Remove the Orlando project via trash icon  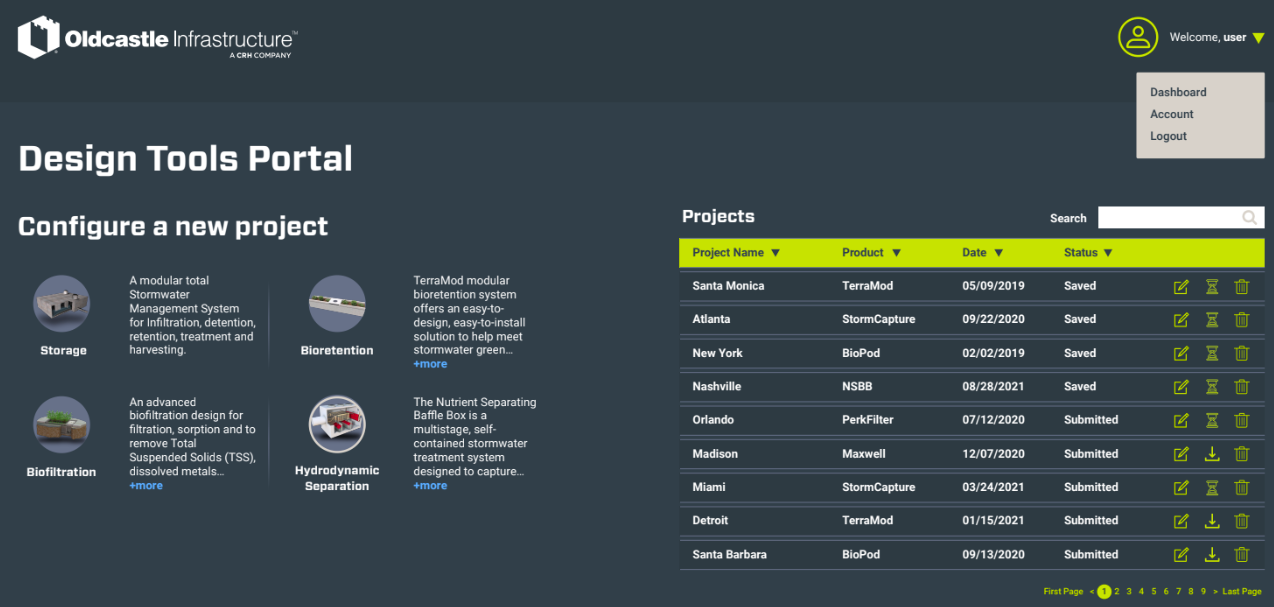tap(1242, 421)
